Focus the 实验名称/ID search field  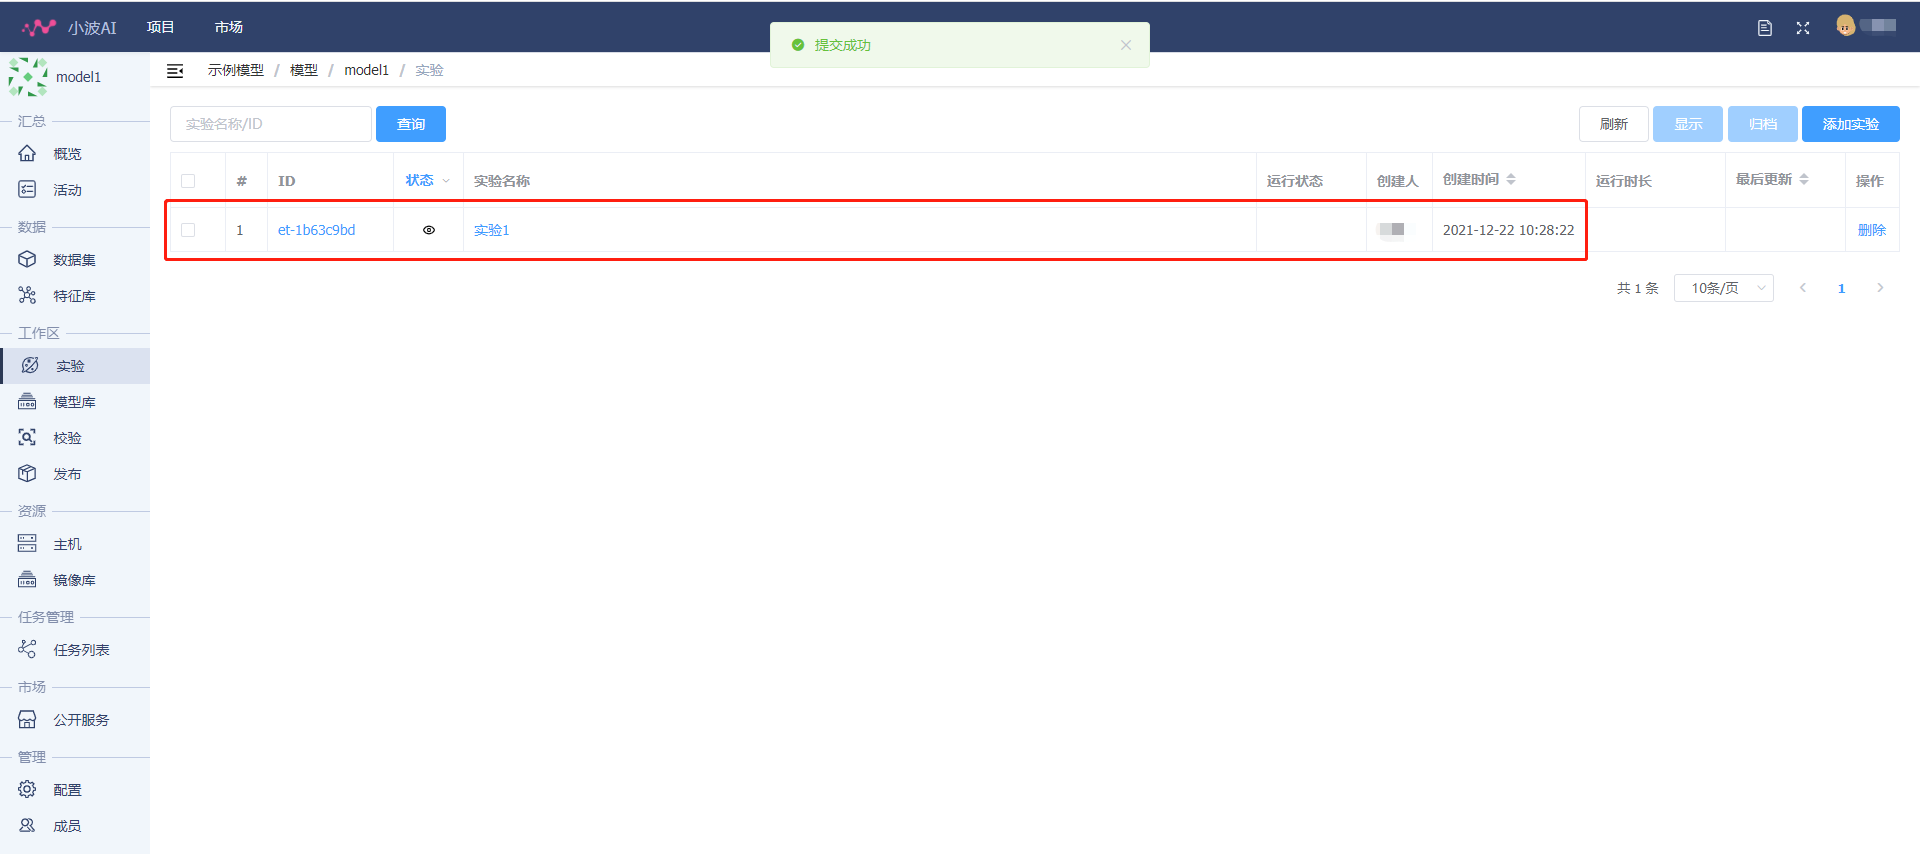click(271, 124)
